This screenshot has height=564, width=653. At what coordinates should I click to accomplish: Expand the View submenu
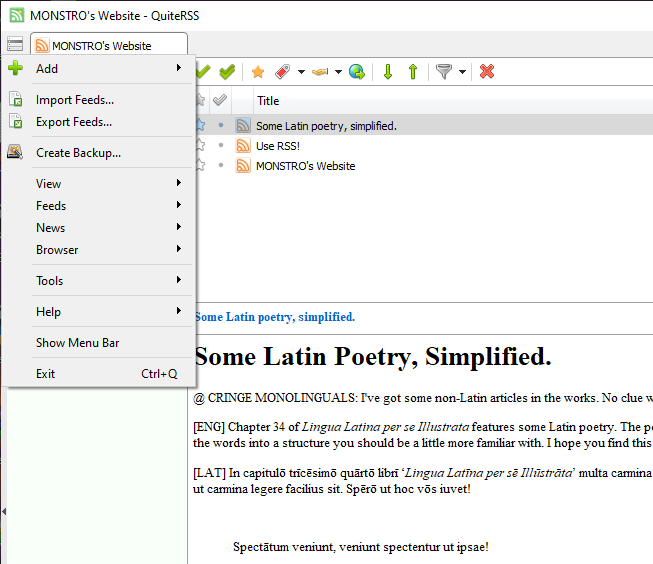click(x=100, y=183)
